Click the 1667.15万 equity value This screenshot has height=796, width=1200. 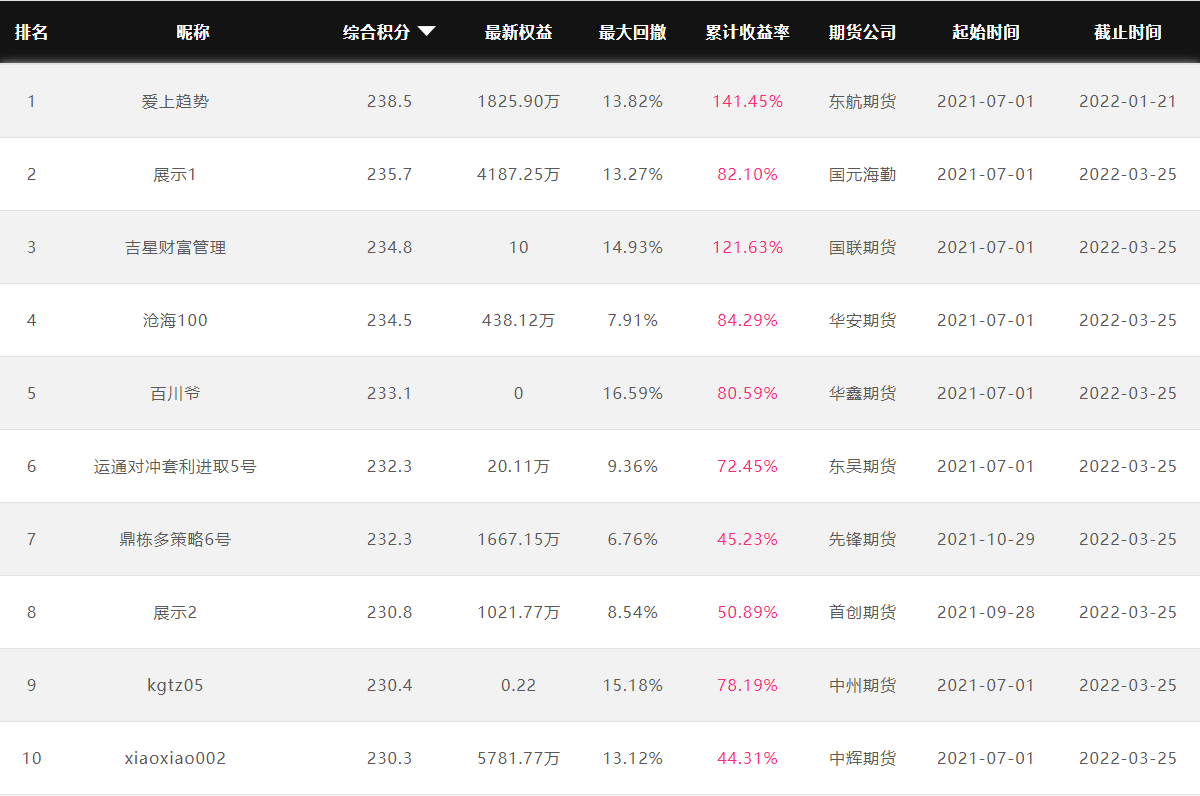[518, 539]
